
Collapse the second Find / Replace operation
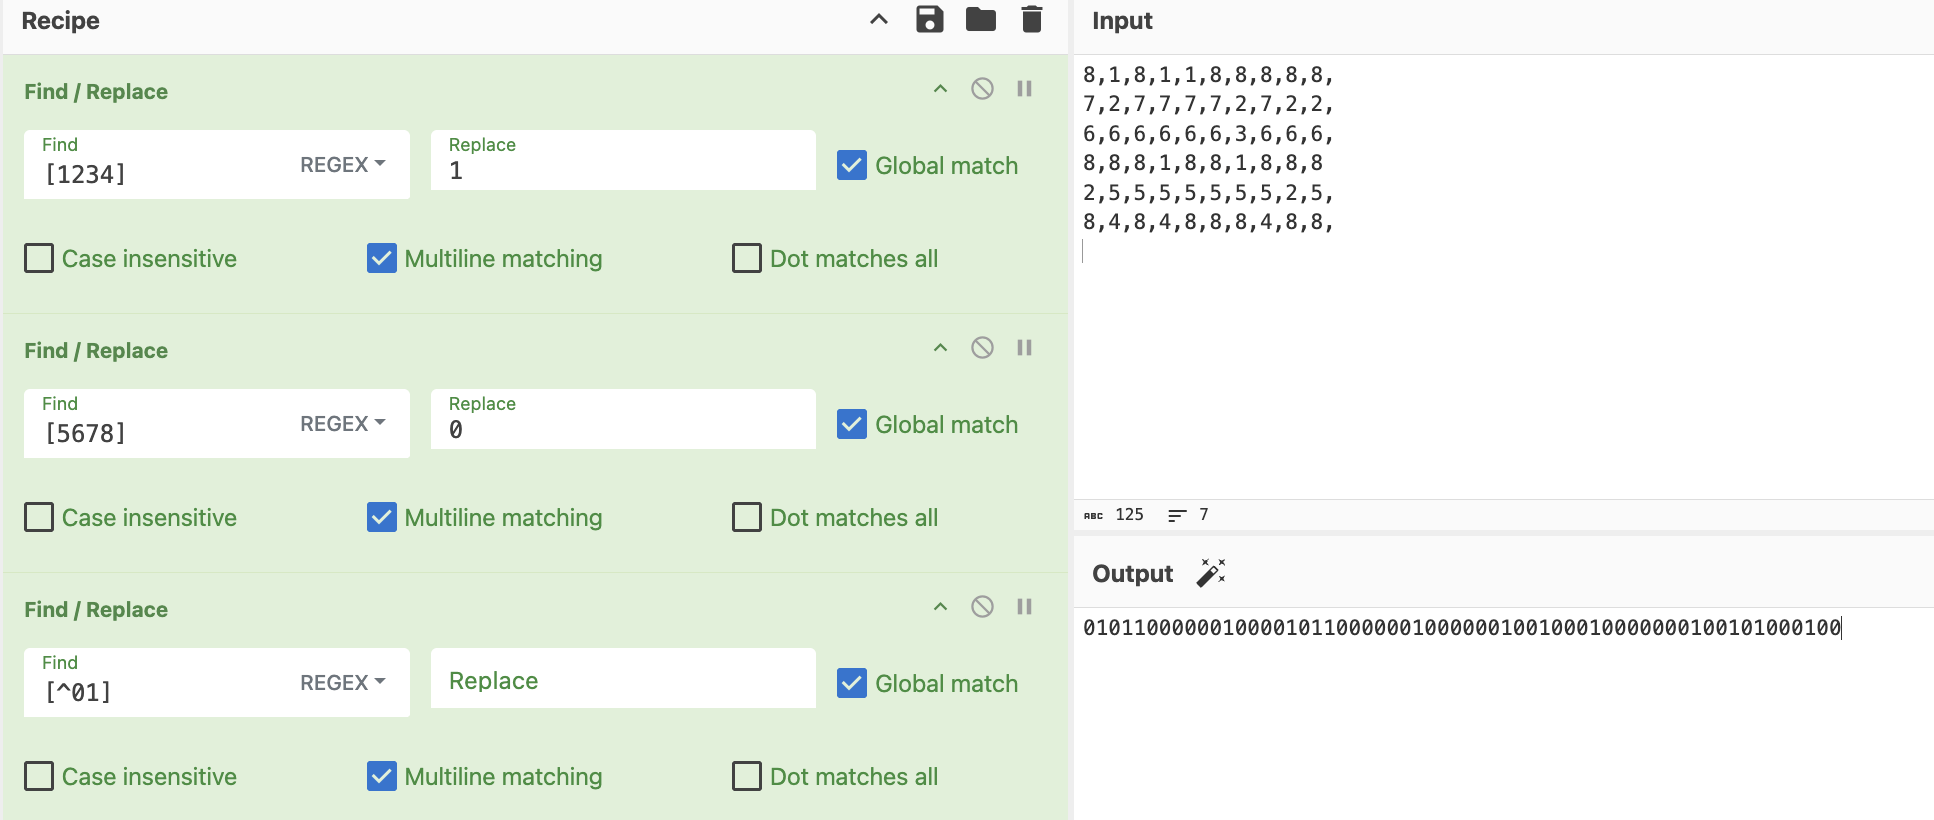click(x=940, y=348)
